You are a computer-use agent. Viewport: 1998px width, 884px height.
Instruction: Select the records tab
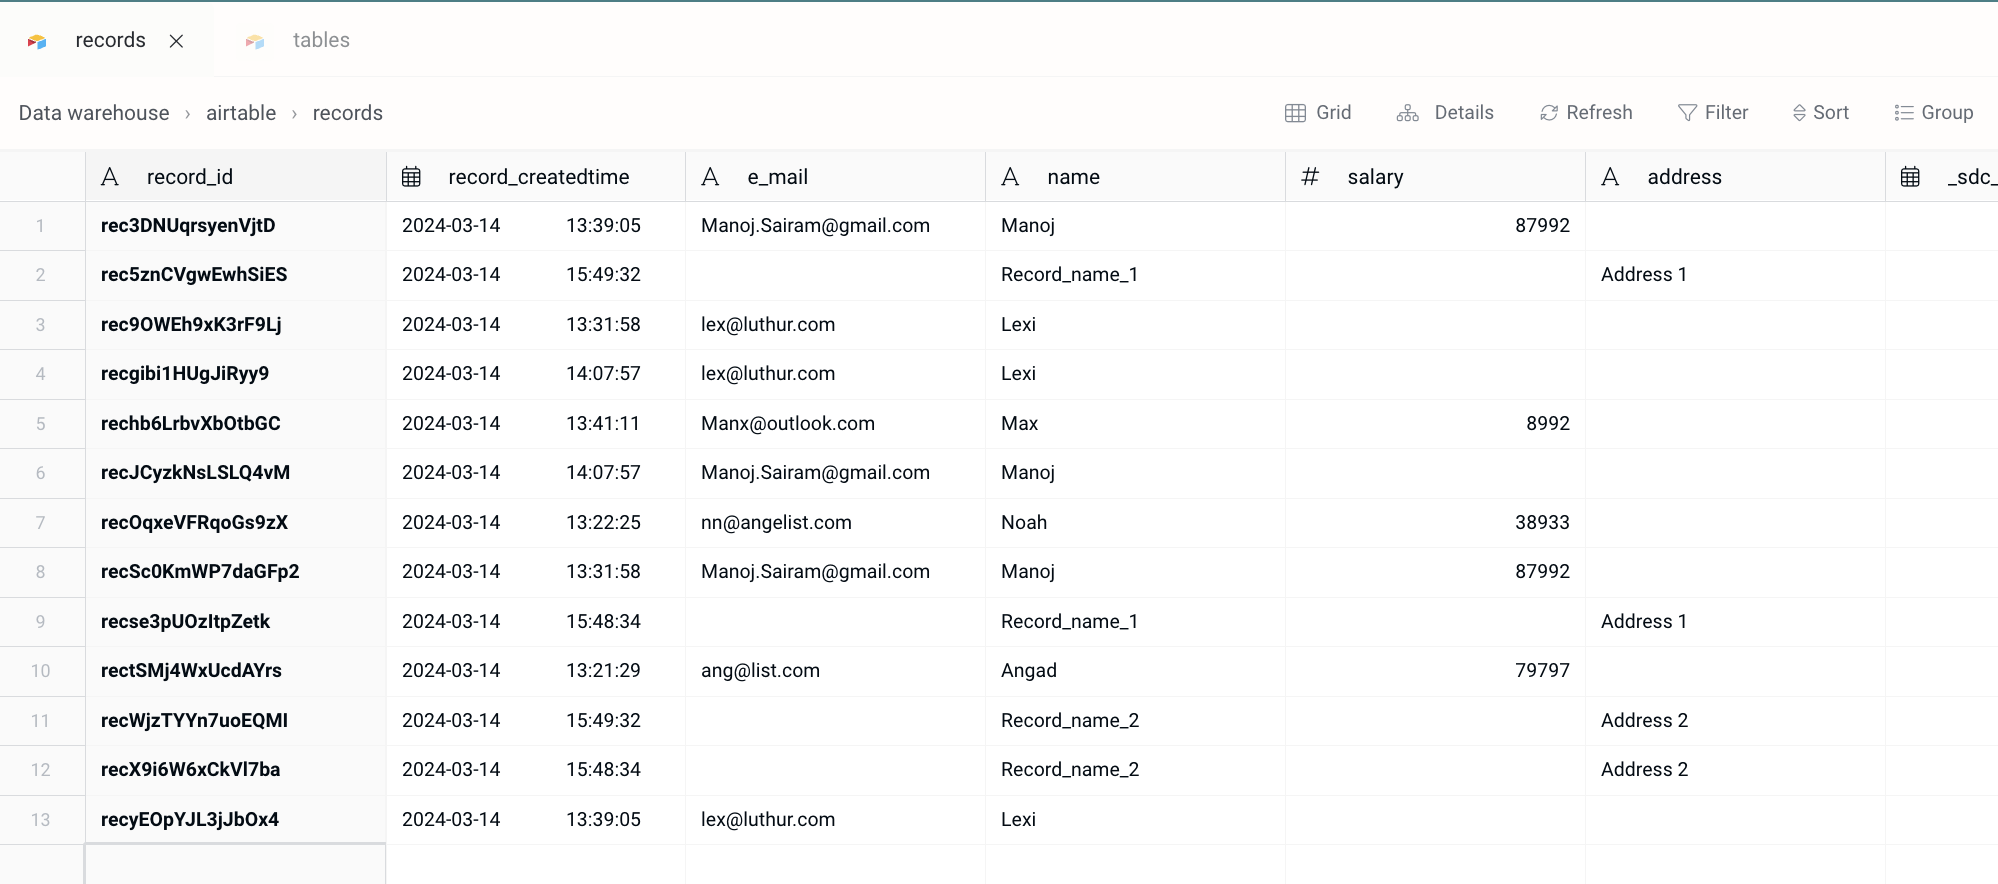pyautogui.click(x=110, y=40)
